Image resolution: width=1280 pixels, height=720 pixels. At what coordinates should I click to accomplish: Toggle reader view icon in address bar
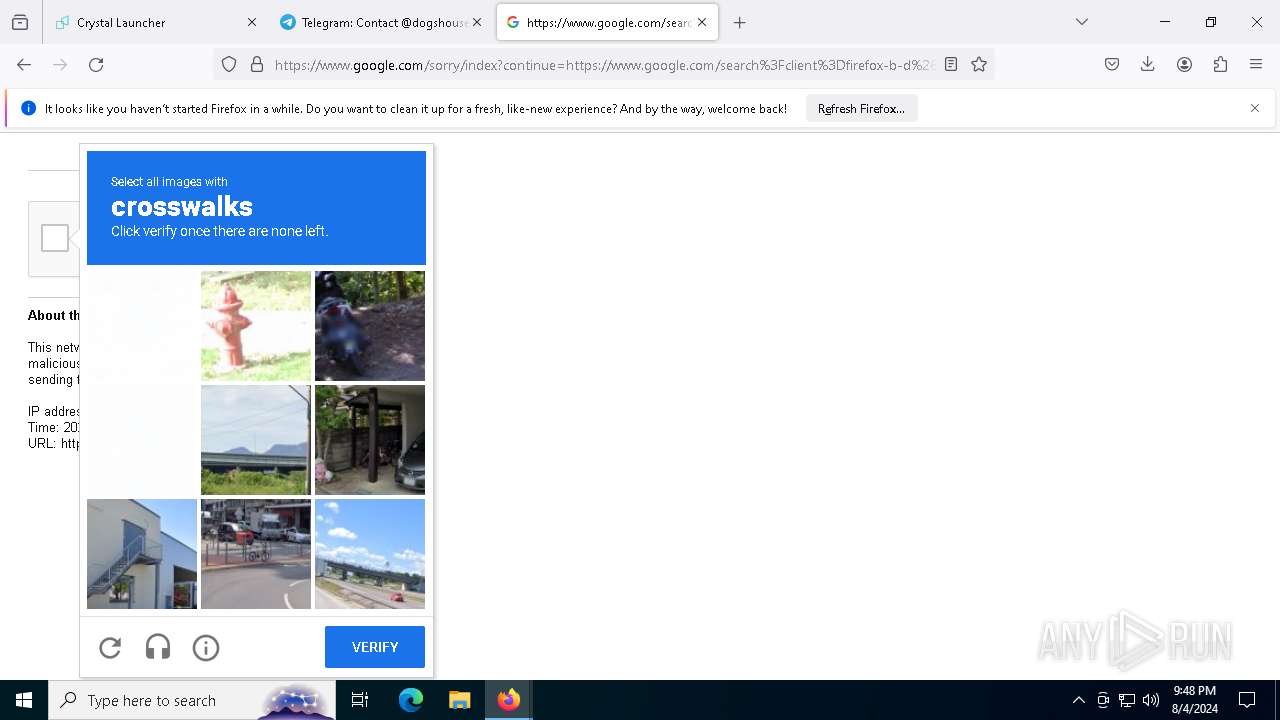pyautogui.click(x=951, y=65)
